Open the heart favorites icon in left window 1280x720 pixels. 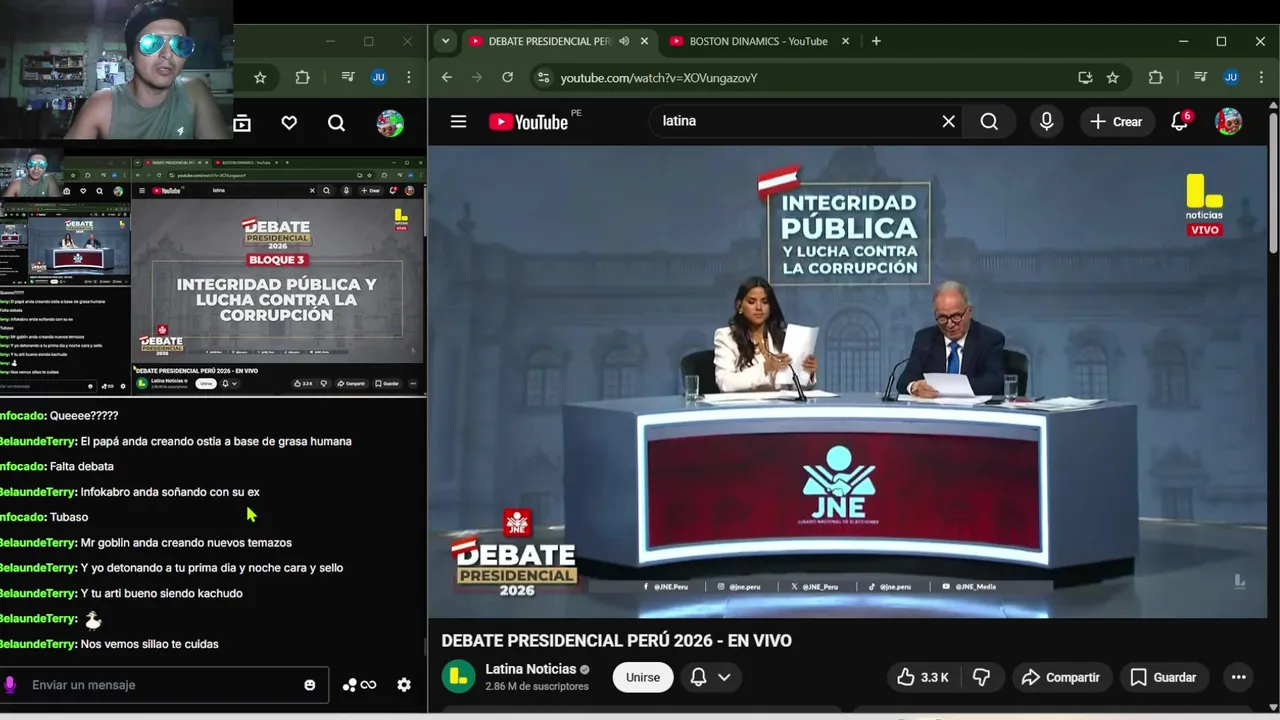[x=289, y=123]
